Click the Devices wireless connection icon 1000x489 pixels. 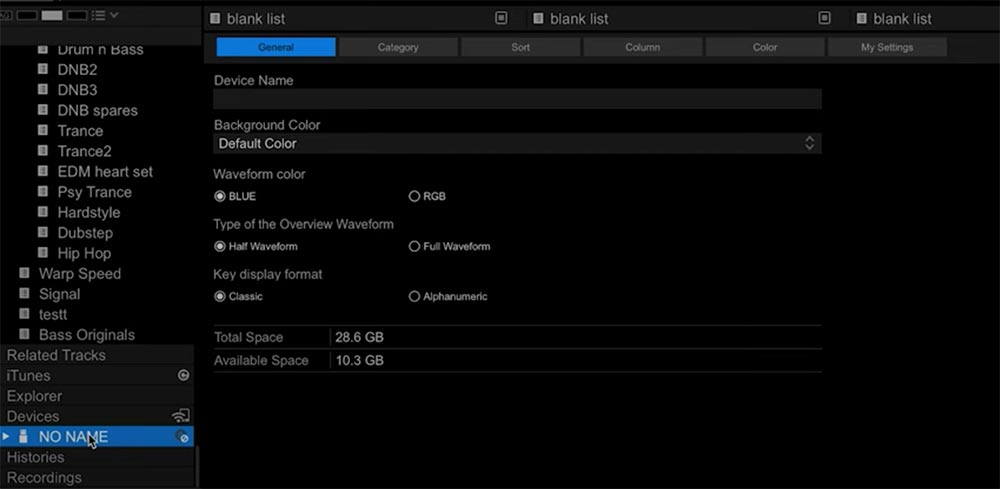[x=181, y=416]
